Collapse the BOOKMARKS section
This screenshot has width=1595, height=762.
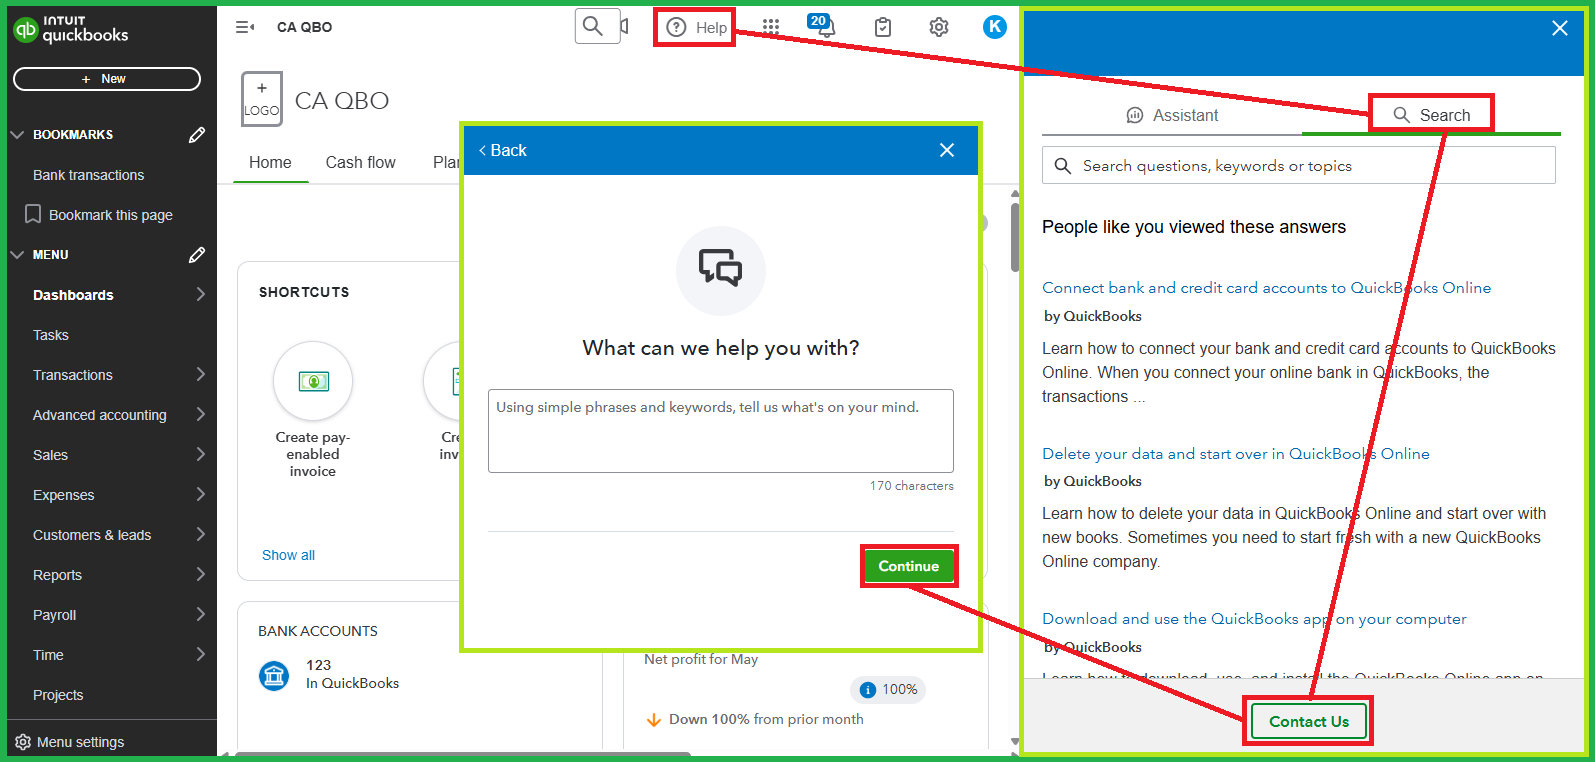pos(17,135)
